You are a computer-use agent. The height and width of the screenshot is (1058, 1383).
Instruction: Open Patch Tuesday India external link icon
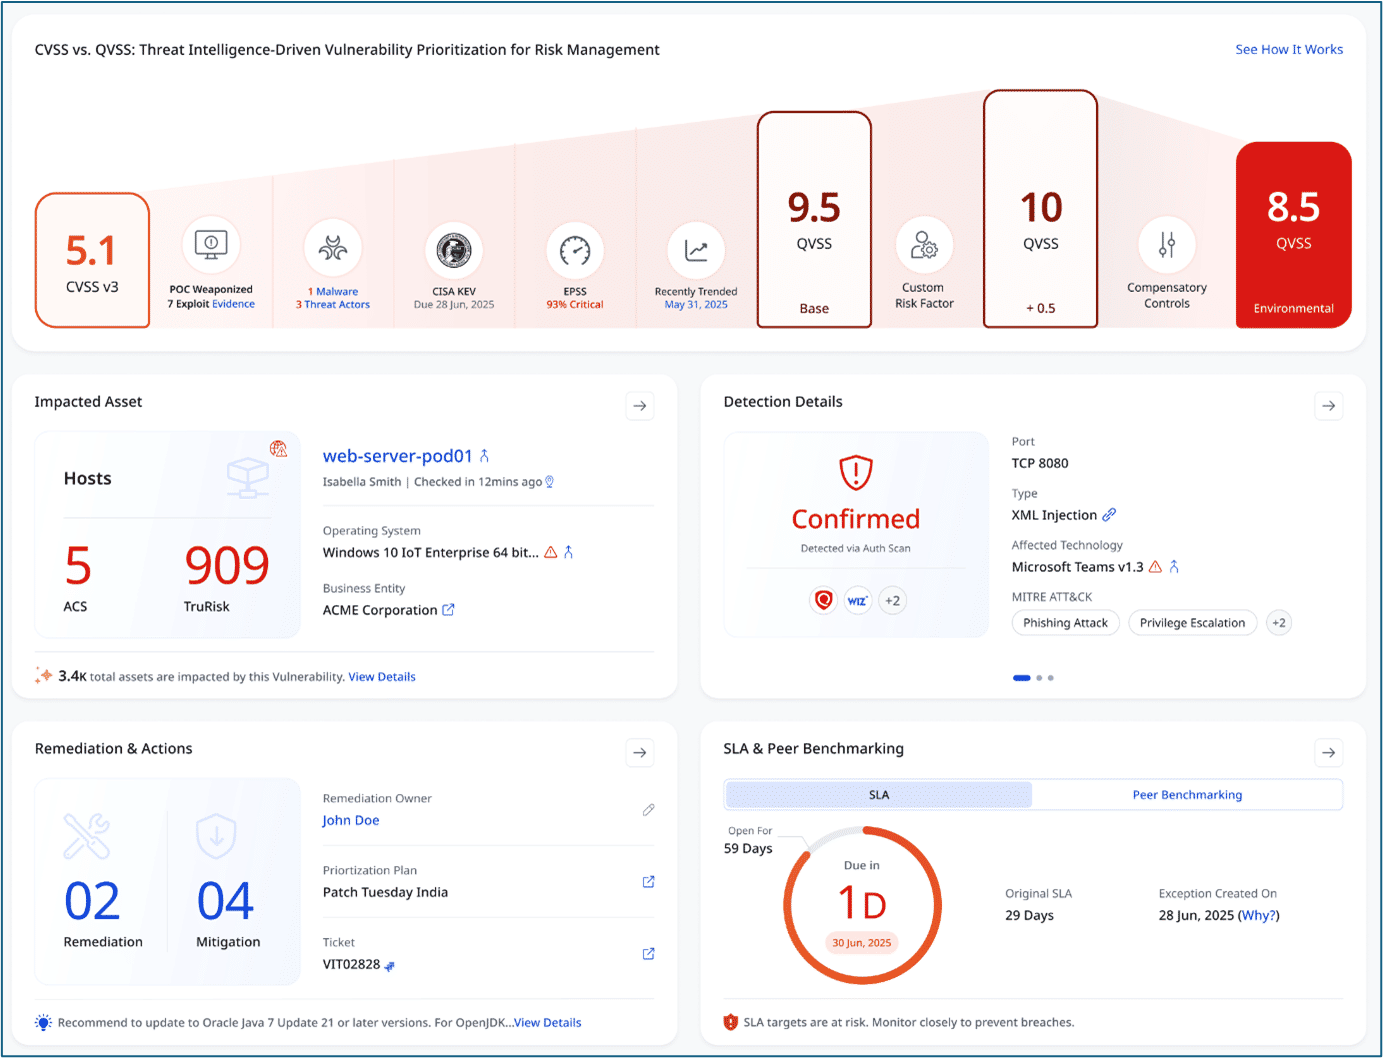pyautogui.click(x=648, y=882)
